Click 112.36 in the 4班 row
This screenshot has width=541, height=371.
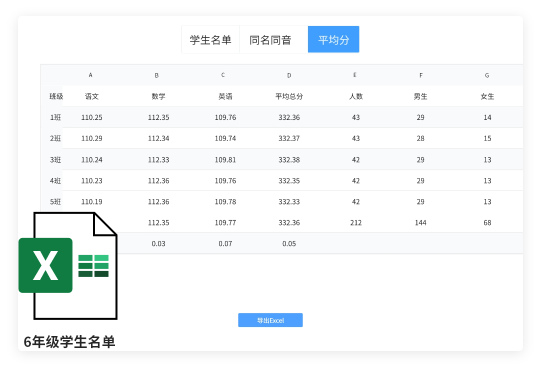(159, 181)
